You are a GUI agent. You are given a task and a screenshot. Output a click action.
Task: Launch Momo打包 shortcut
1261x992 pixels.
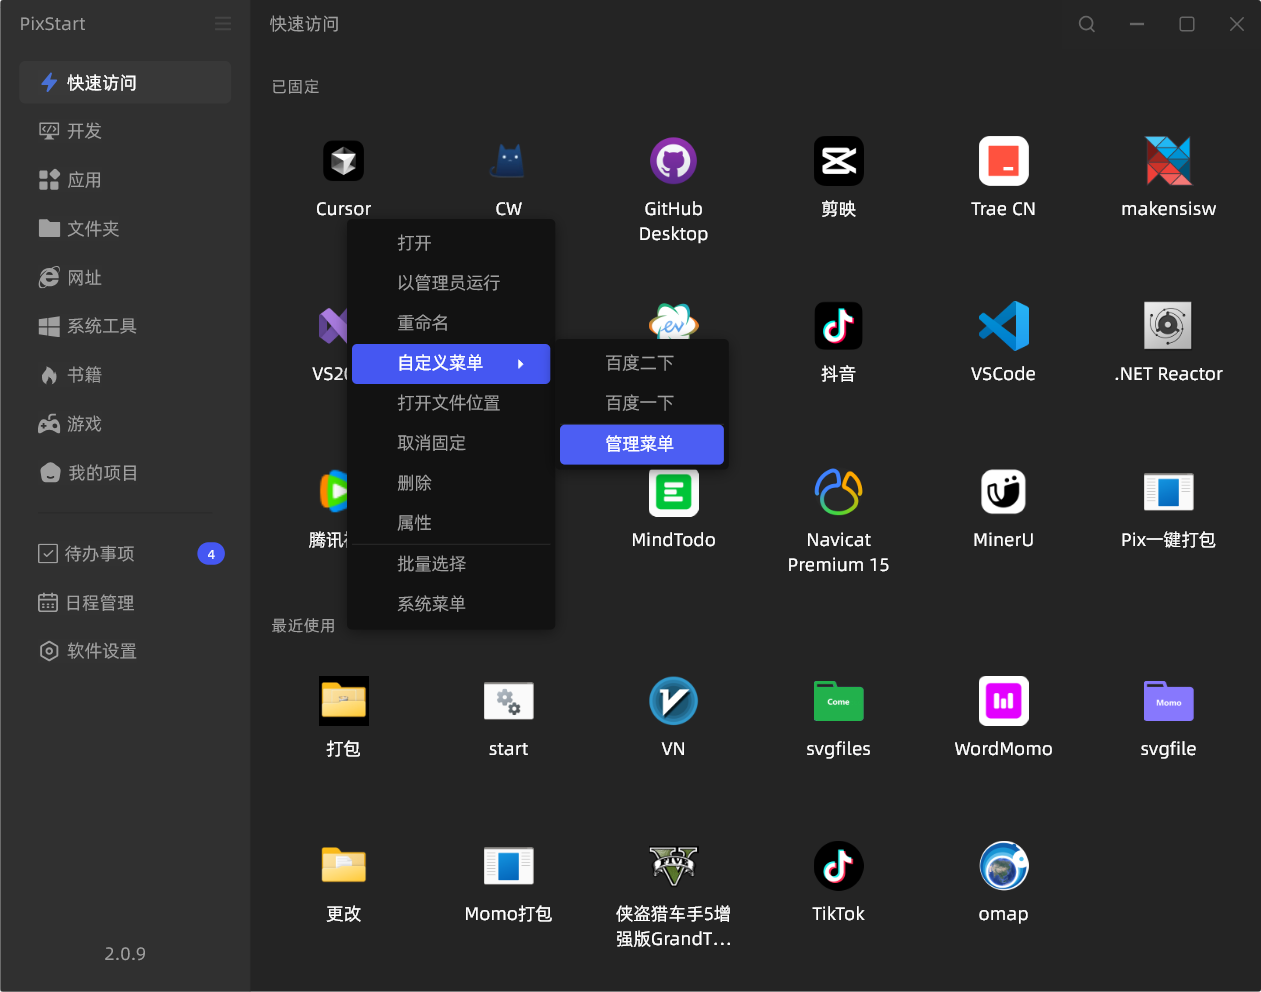(x=508, y=866)
